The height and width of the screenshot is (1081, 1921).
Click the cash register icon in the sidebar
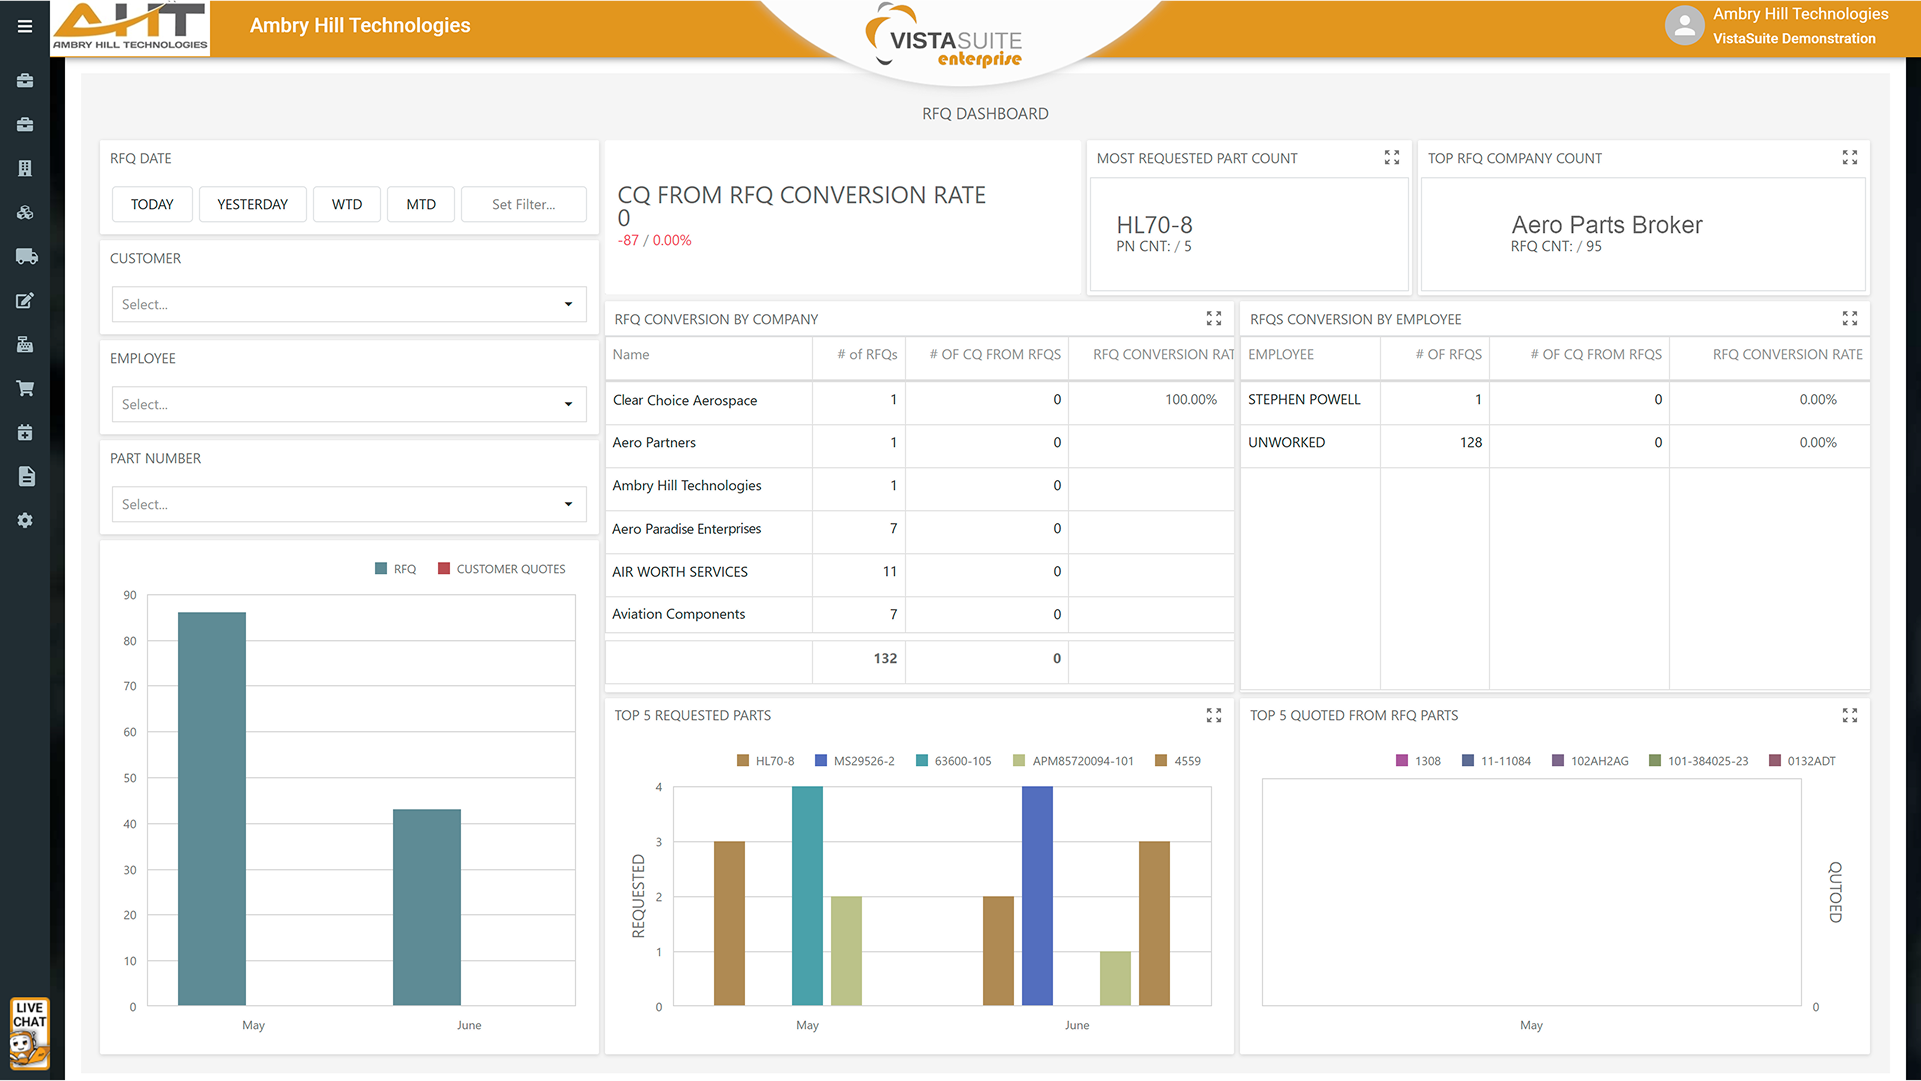25,344
